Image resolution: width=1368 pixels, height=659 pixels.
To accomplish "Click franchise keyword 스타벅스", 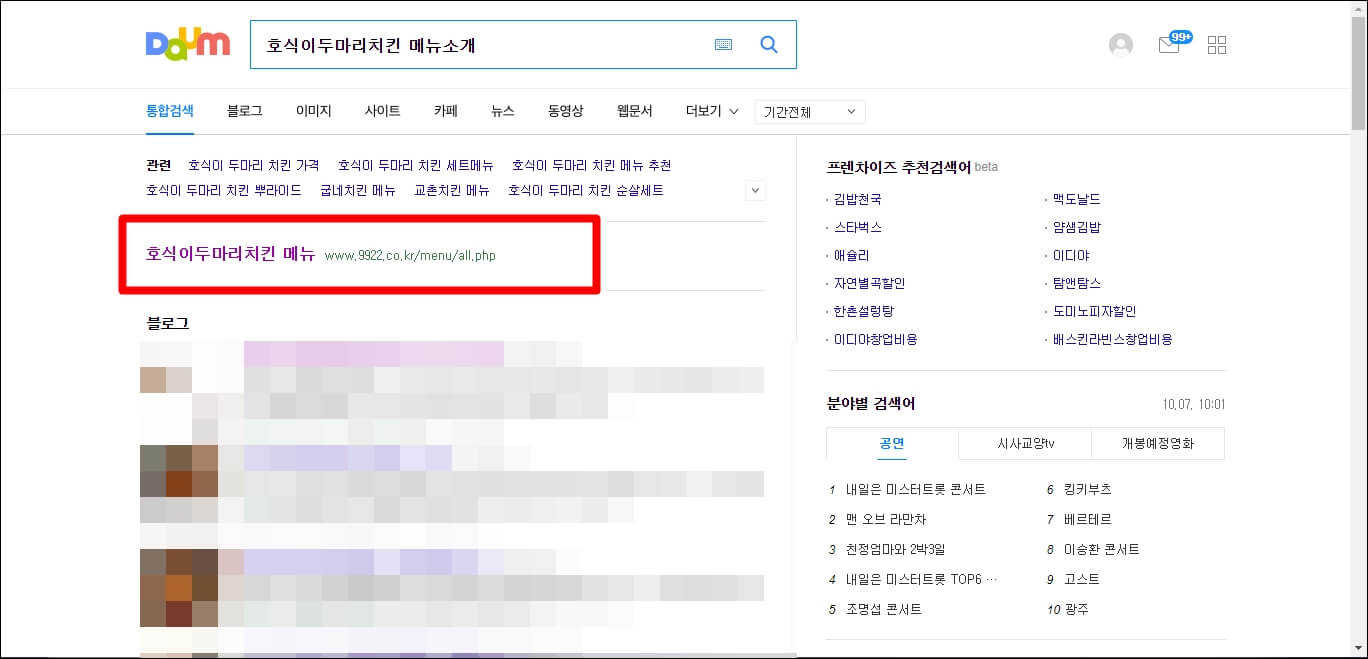I will pyautogui.click(x=858, y=227).
